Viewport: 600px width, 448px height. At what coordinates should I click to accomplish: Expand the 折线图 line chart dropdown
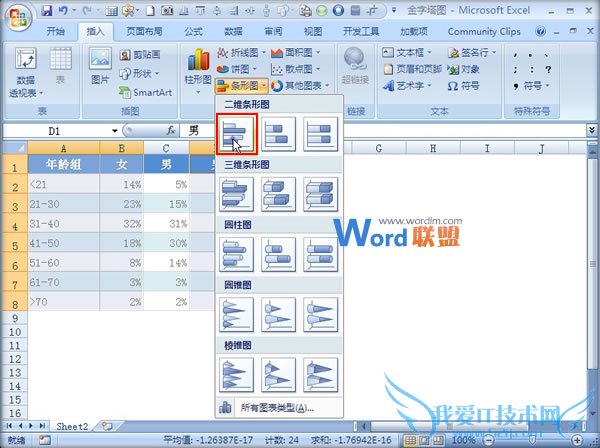(241, 52)
